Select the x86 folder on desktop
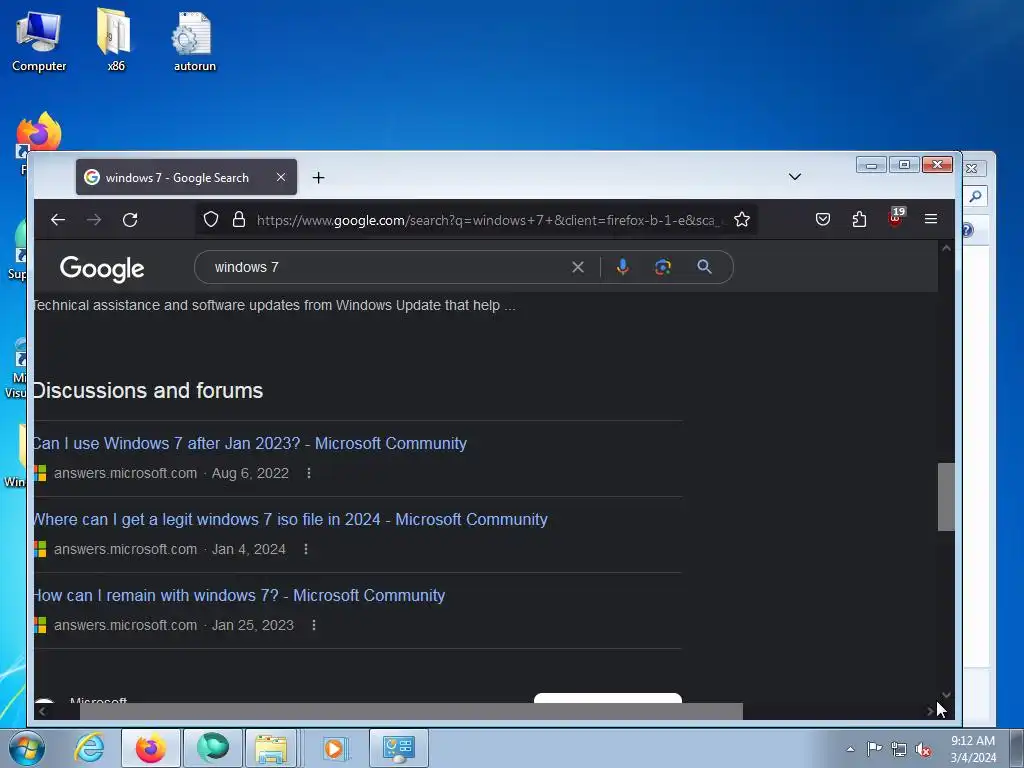The image size is (1024, 768). tap(116, 40)
